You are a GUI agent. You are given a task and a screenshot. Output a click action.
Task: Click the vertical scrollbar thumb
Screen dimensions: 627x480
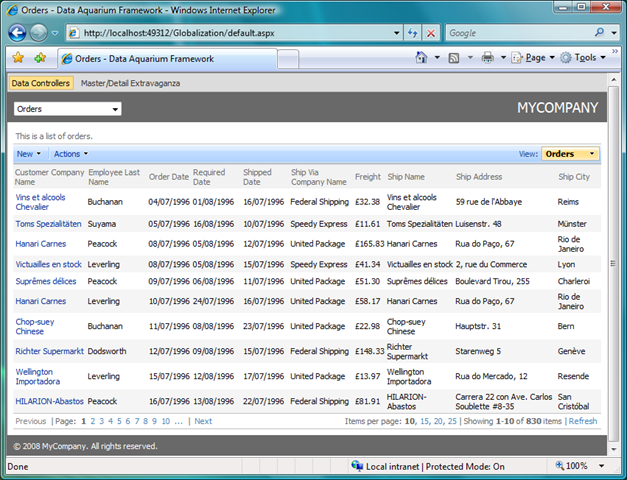614,263
